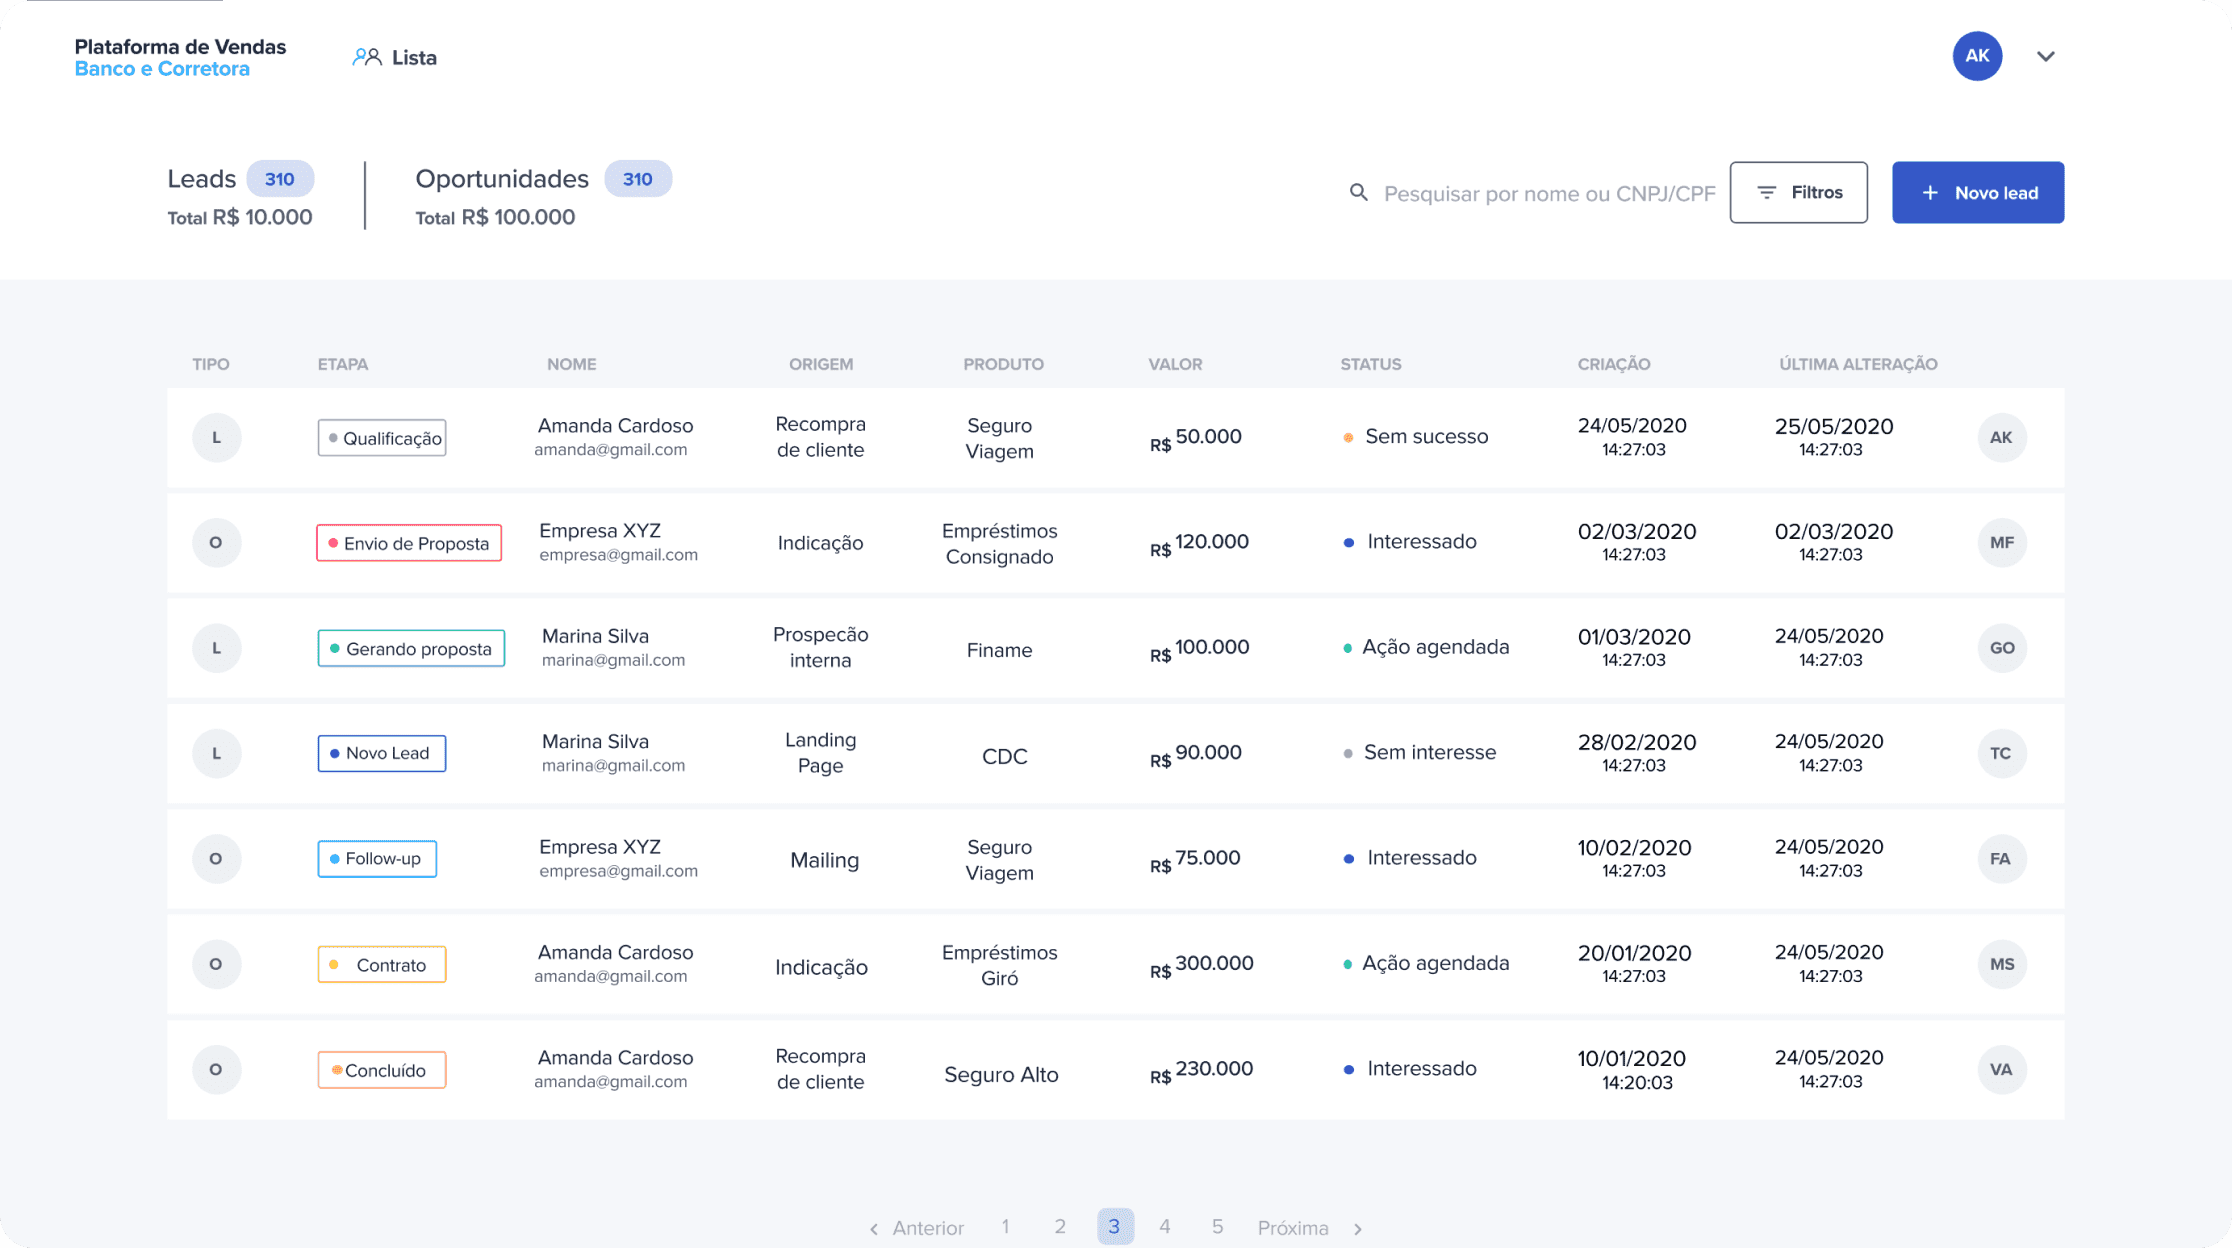Click the Envio de Proposta stage tag

click(409, 543)
